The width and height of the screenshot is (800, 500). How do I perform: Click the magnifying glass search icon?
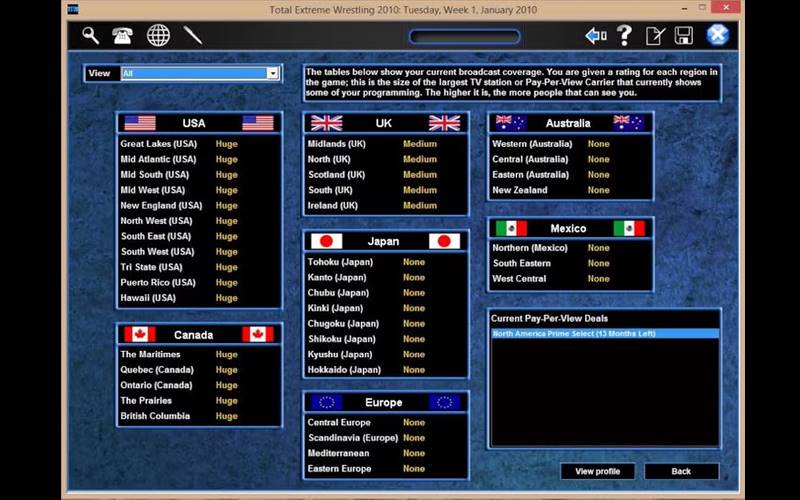click(91, 36)
